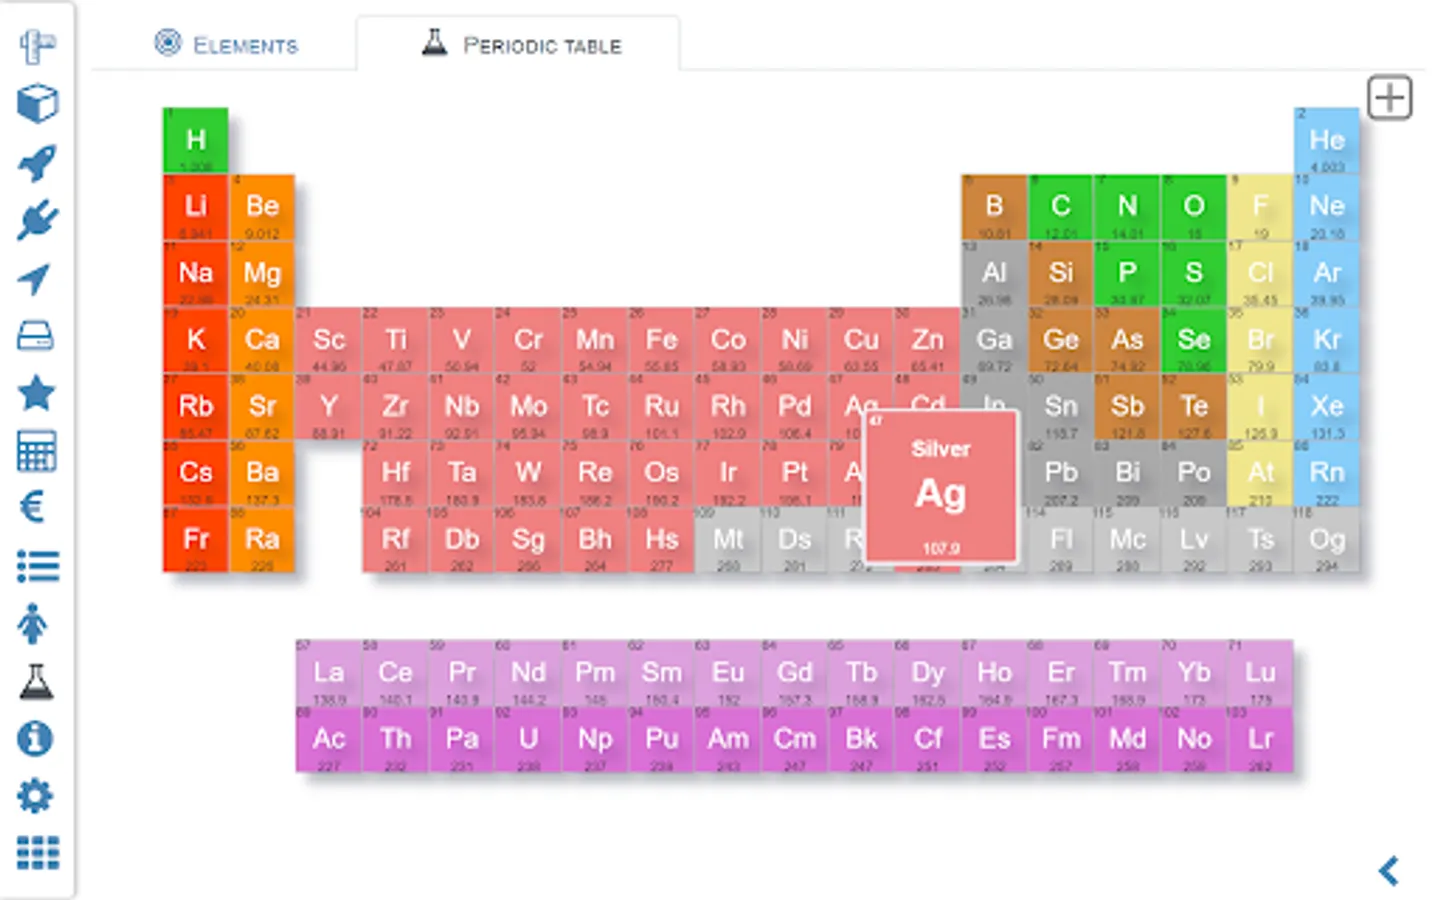Open the flask chemistry icon in sidebar
Viewport: 1440px width, 900px height.
(37, 682)
